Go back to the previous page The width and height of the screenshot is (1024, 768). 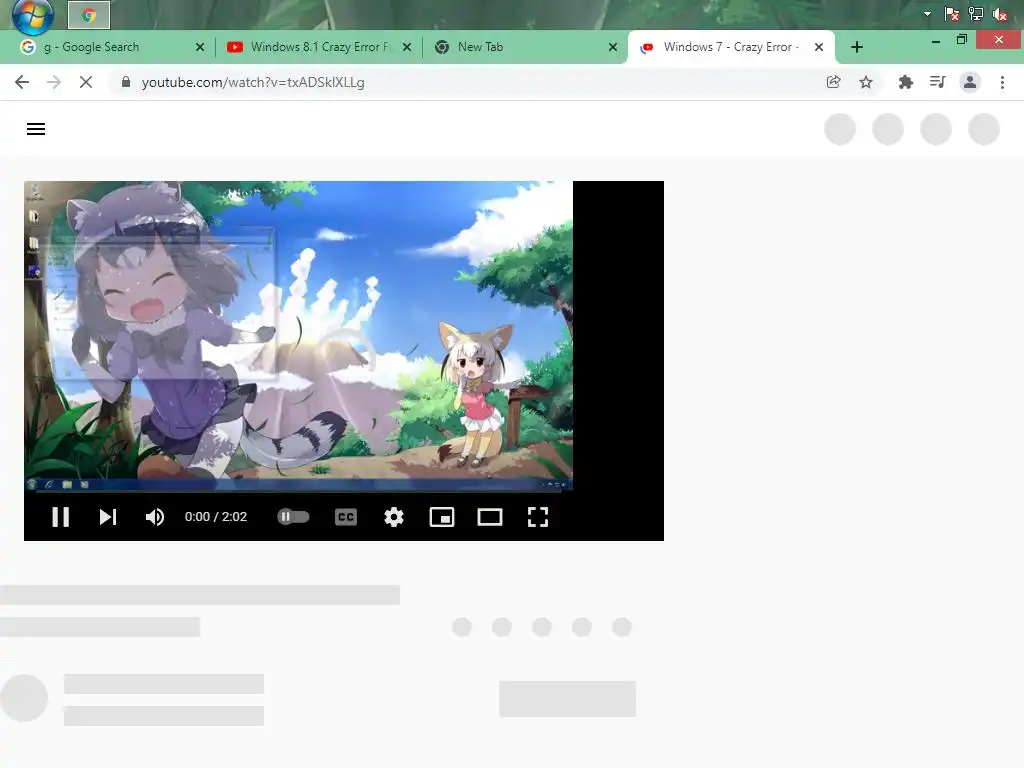point(22,82)
